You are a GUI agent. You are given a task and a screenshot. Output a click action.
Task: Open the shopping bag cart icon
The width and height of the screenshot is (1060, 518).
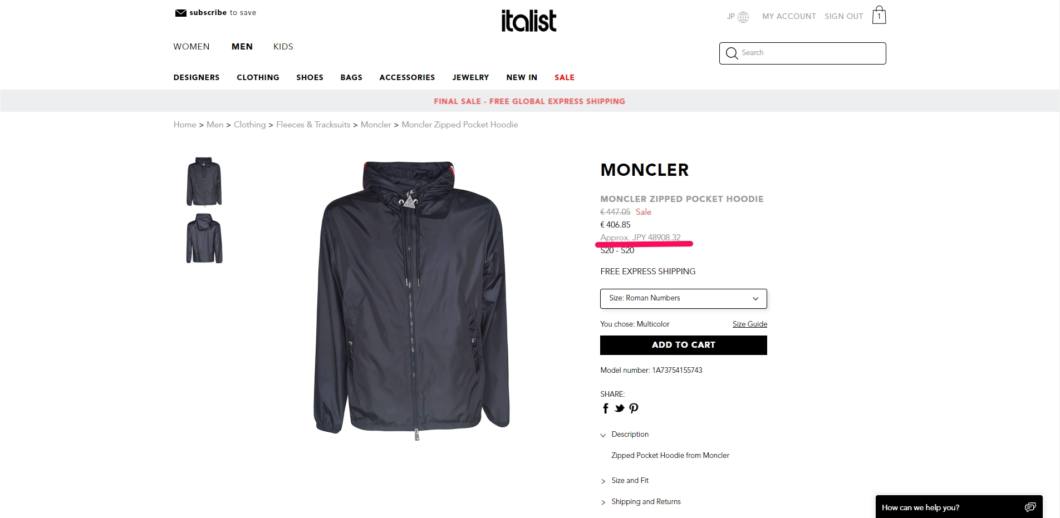[x=879, y=15]
